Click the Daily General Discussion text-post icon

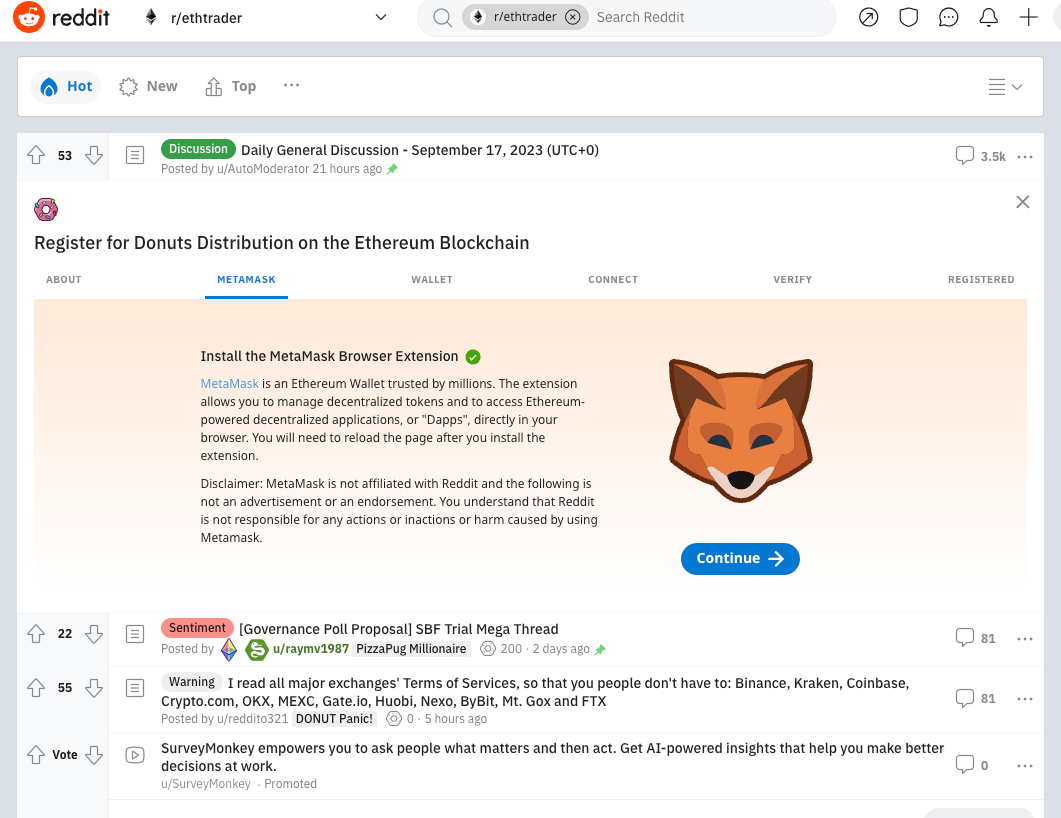(135, 156)
